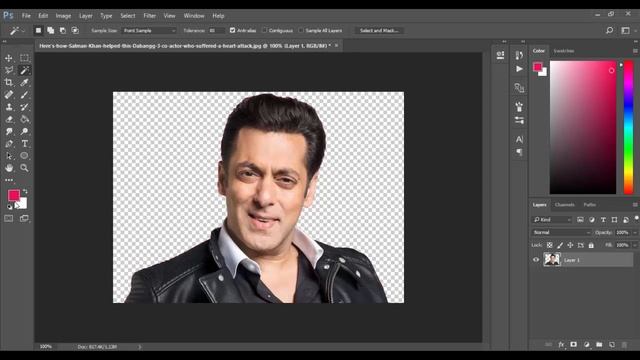Change screen mode from toolbox

pyautogui.click(x=24, y=219)
